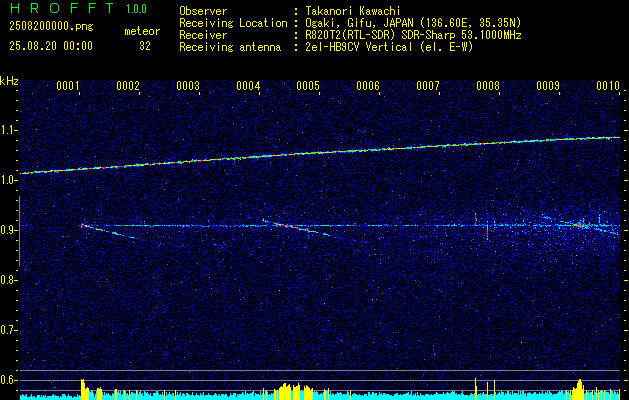Select time marker 0009

pos(548,86)
